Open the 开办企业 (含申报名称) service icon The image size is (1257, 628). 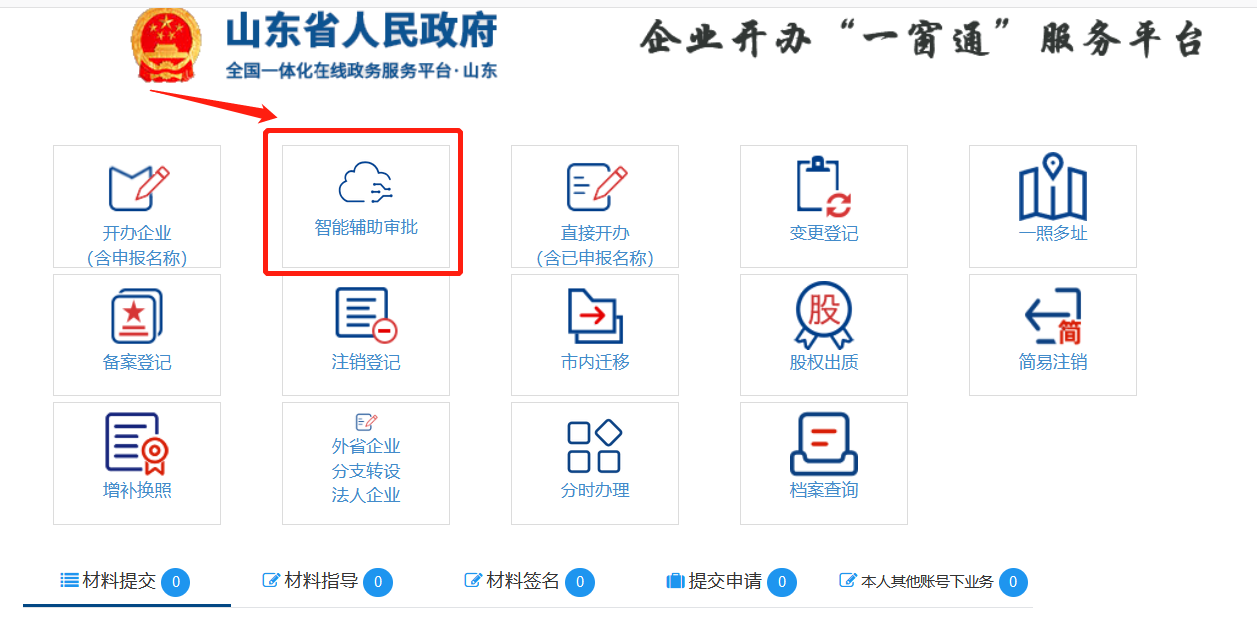(137, 190)
